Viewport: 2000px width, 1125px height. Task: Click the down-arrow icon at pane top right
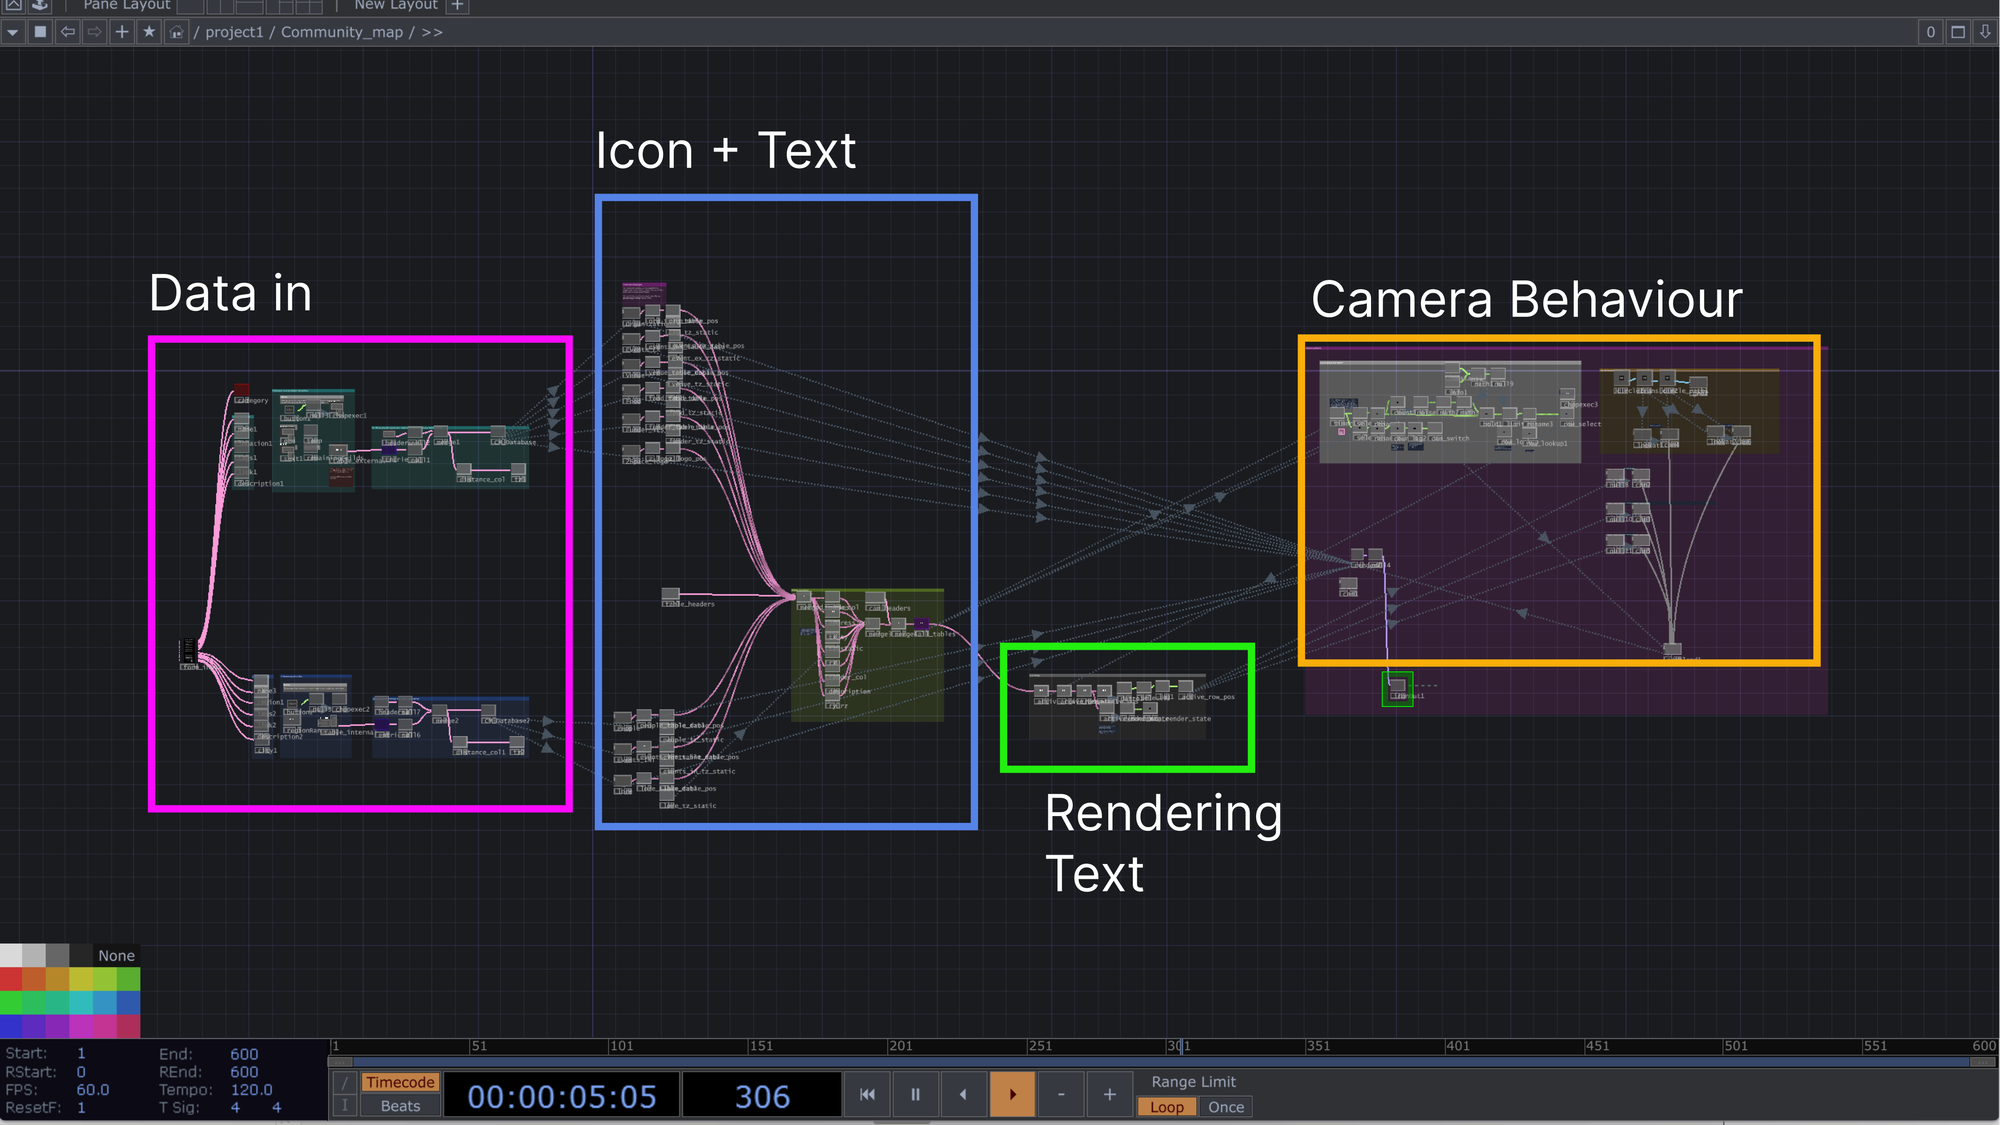point(1985,32)
